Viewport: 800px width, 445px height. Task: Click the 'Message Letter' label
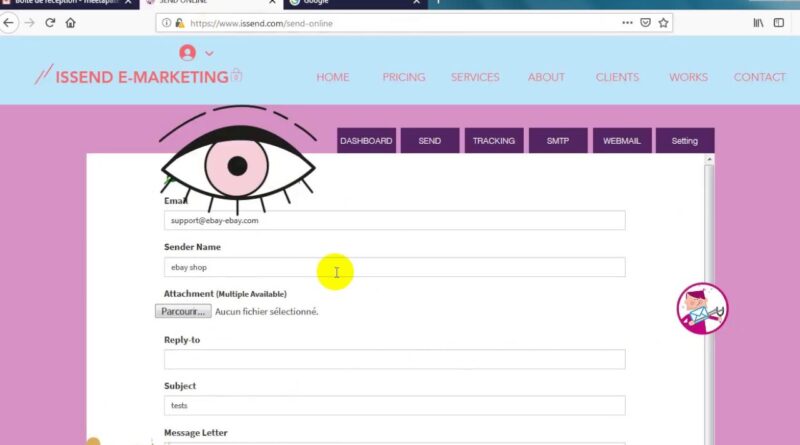[195, 433]
